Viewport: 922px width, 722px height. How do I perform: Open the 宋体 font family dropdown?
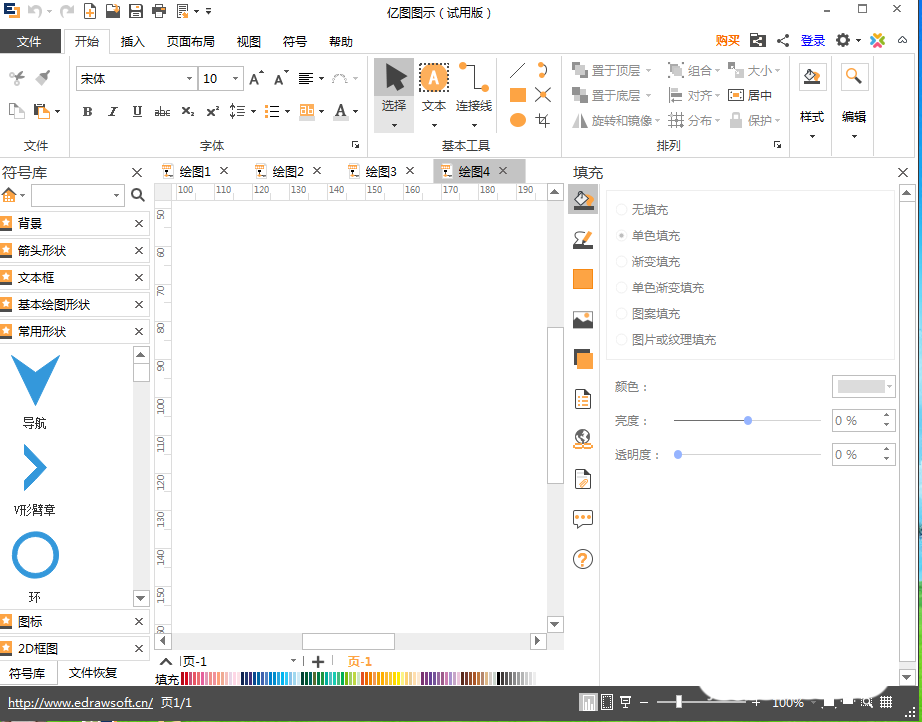(191, 78)
